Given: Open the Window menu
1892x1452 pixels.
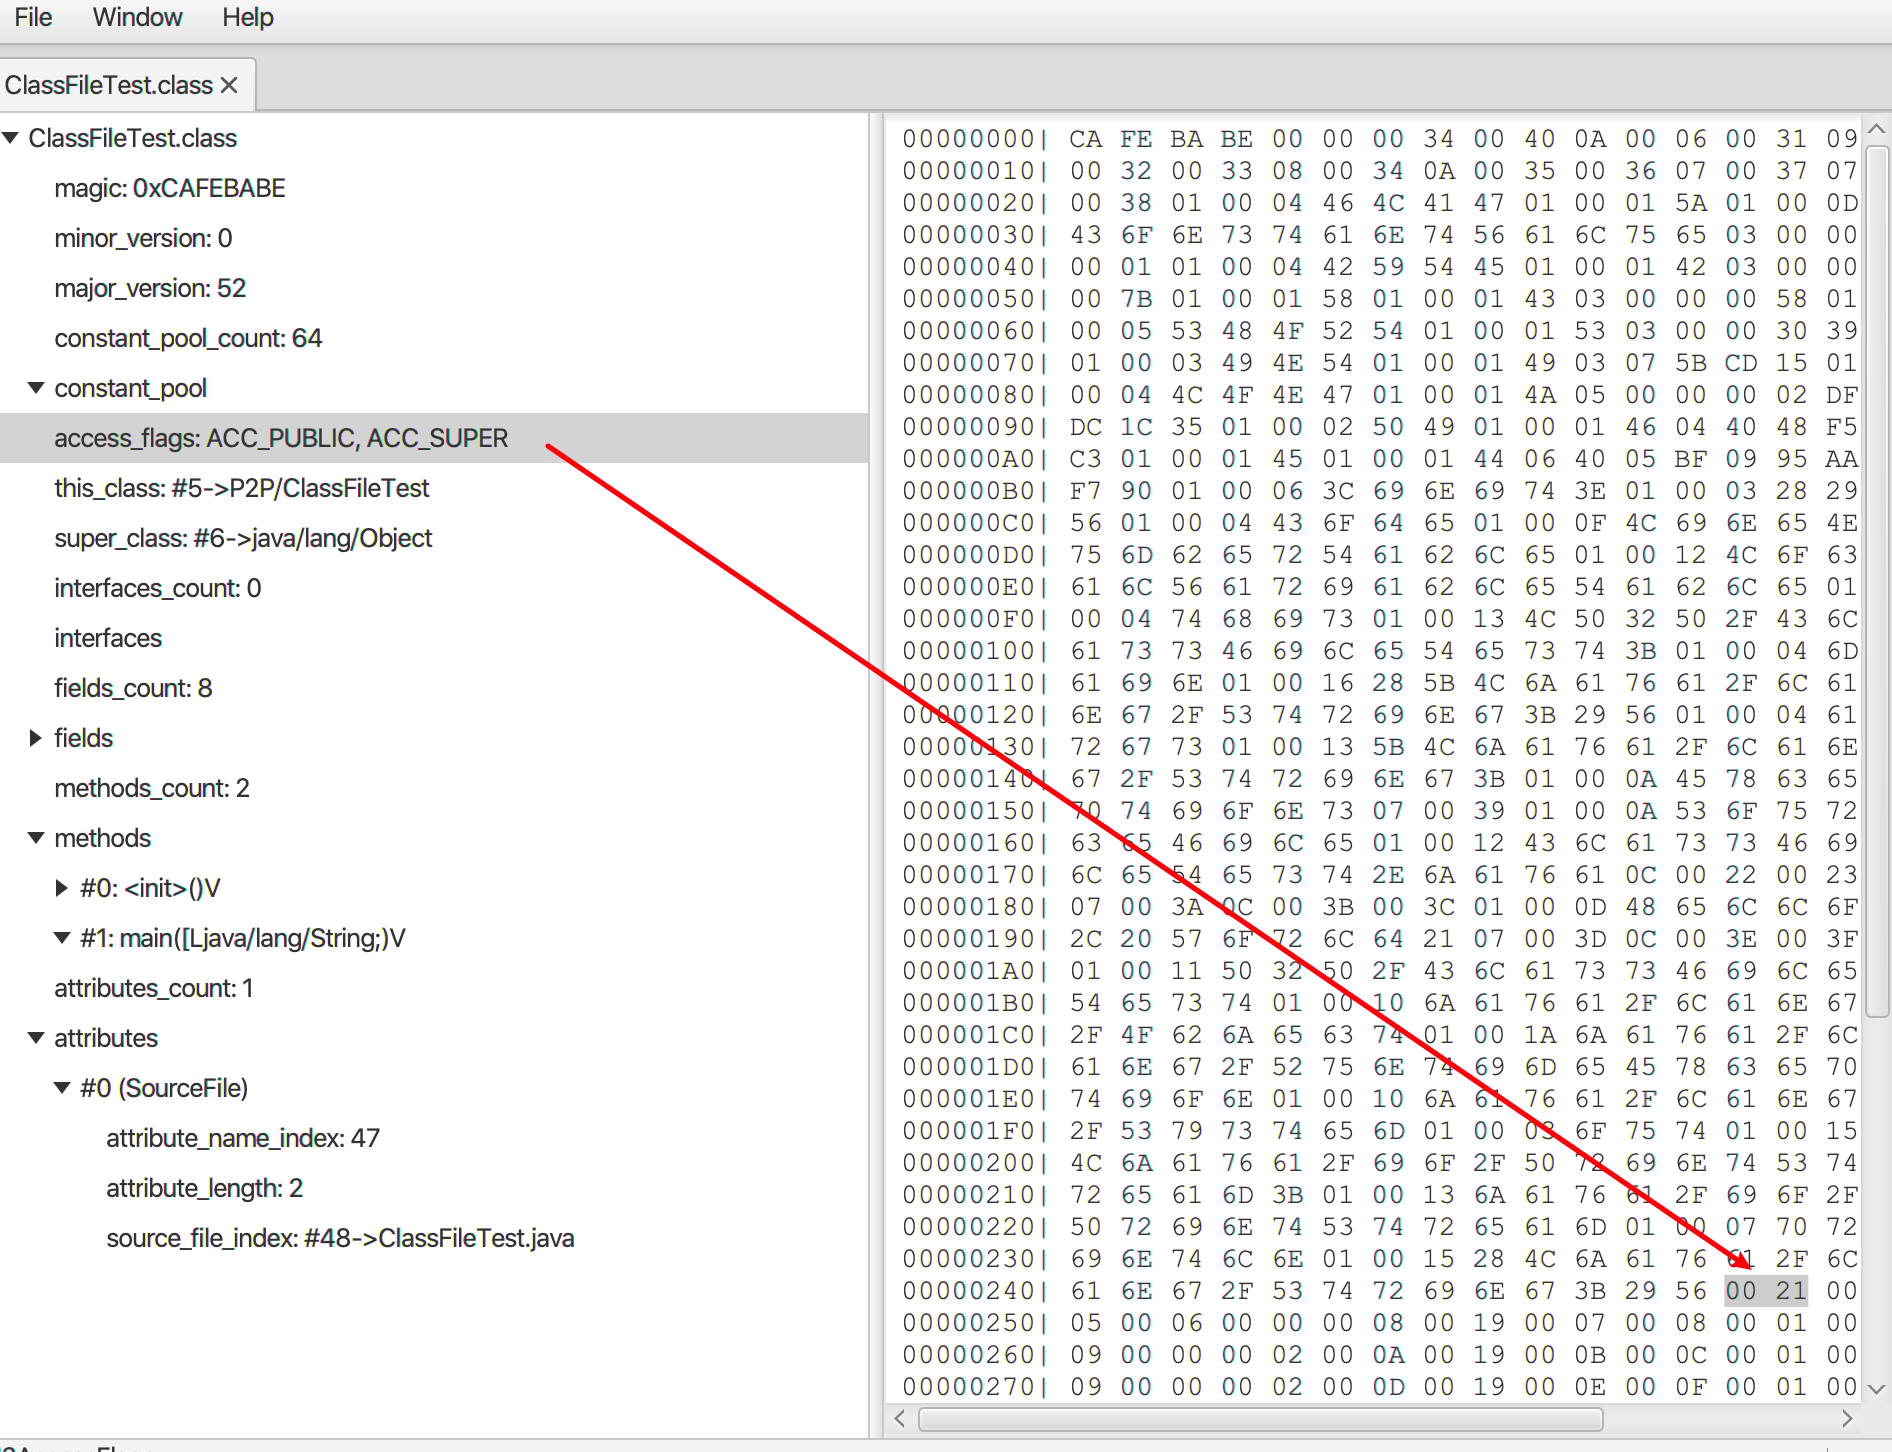Looking at the screenshot, I should point(137,17).
